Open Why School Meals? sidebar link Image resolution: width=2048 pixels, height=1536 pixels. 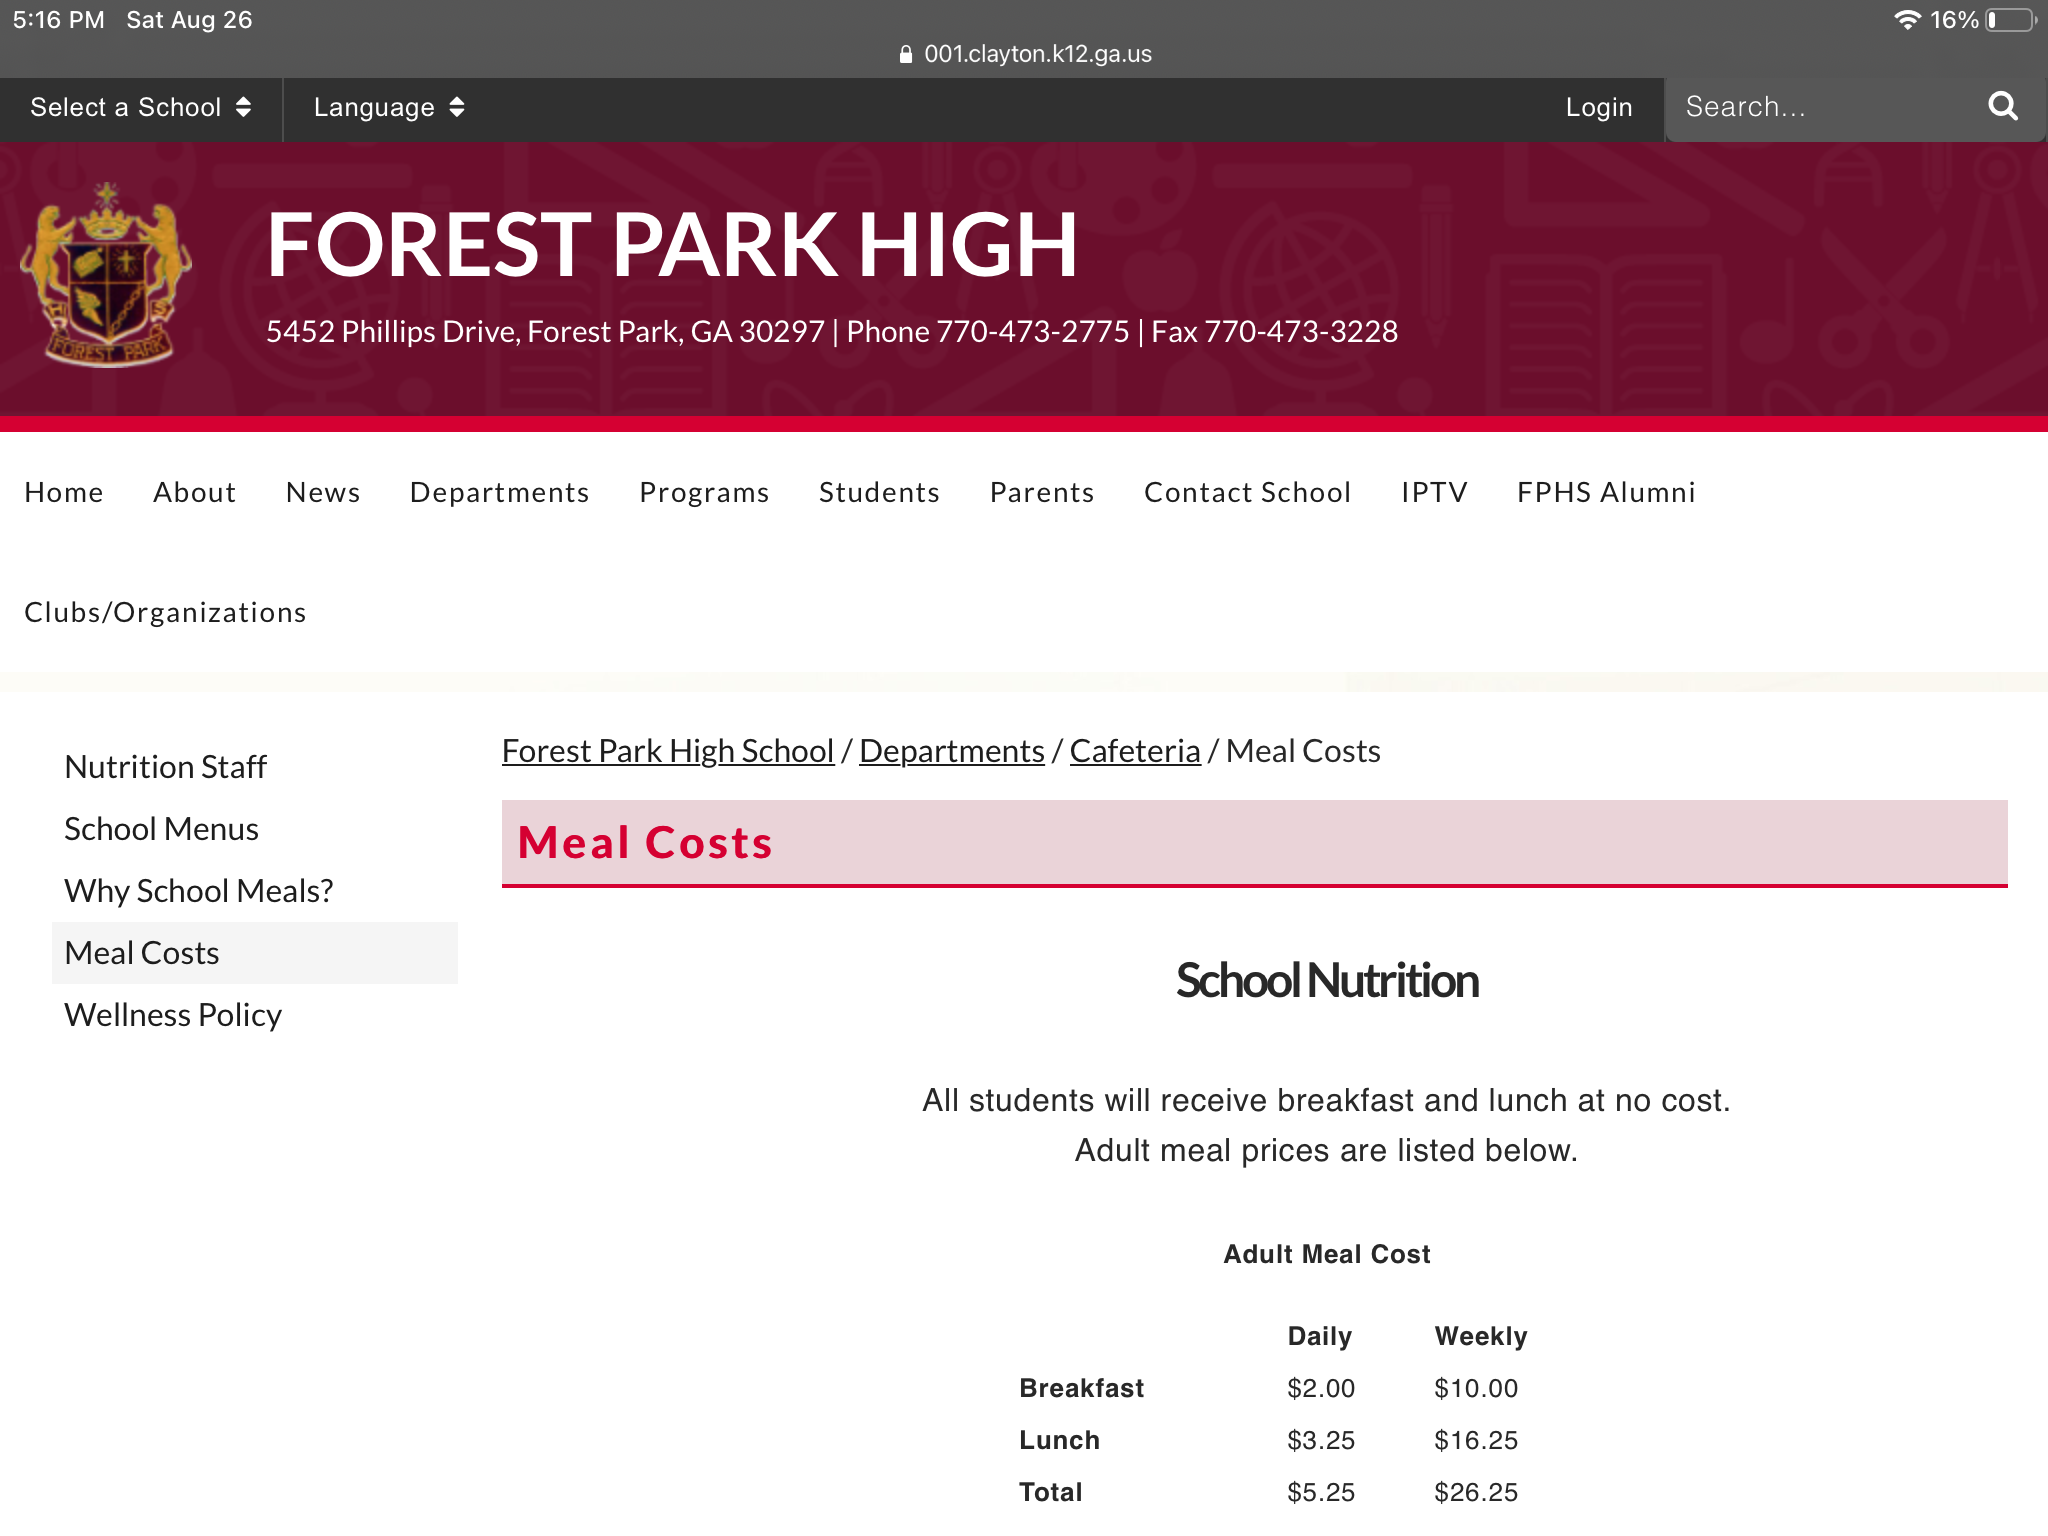tap(199, 891)
